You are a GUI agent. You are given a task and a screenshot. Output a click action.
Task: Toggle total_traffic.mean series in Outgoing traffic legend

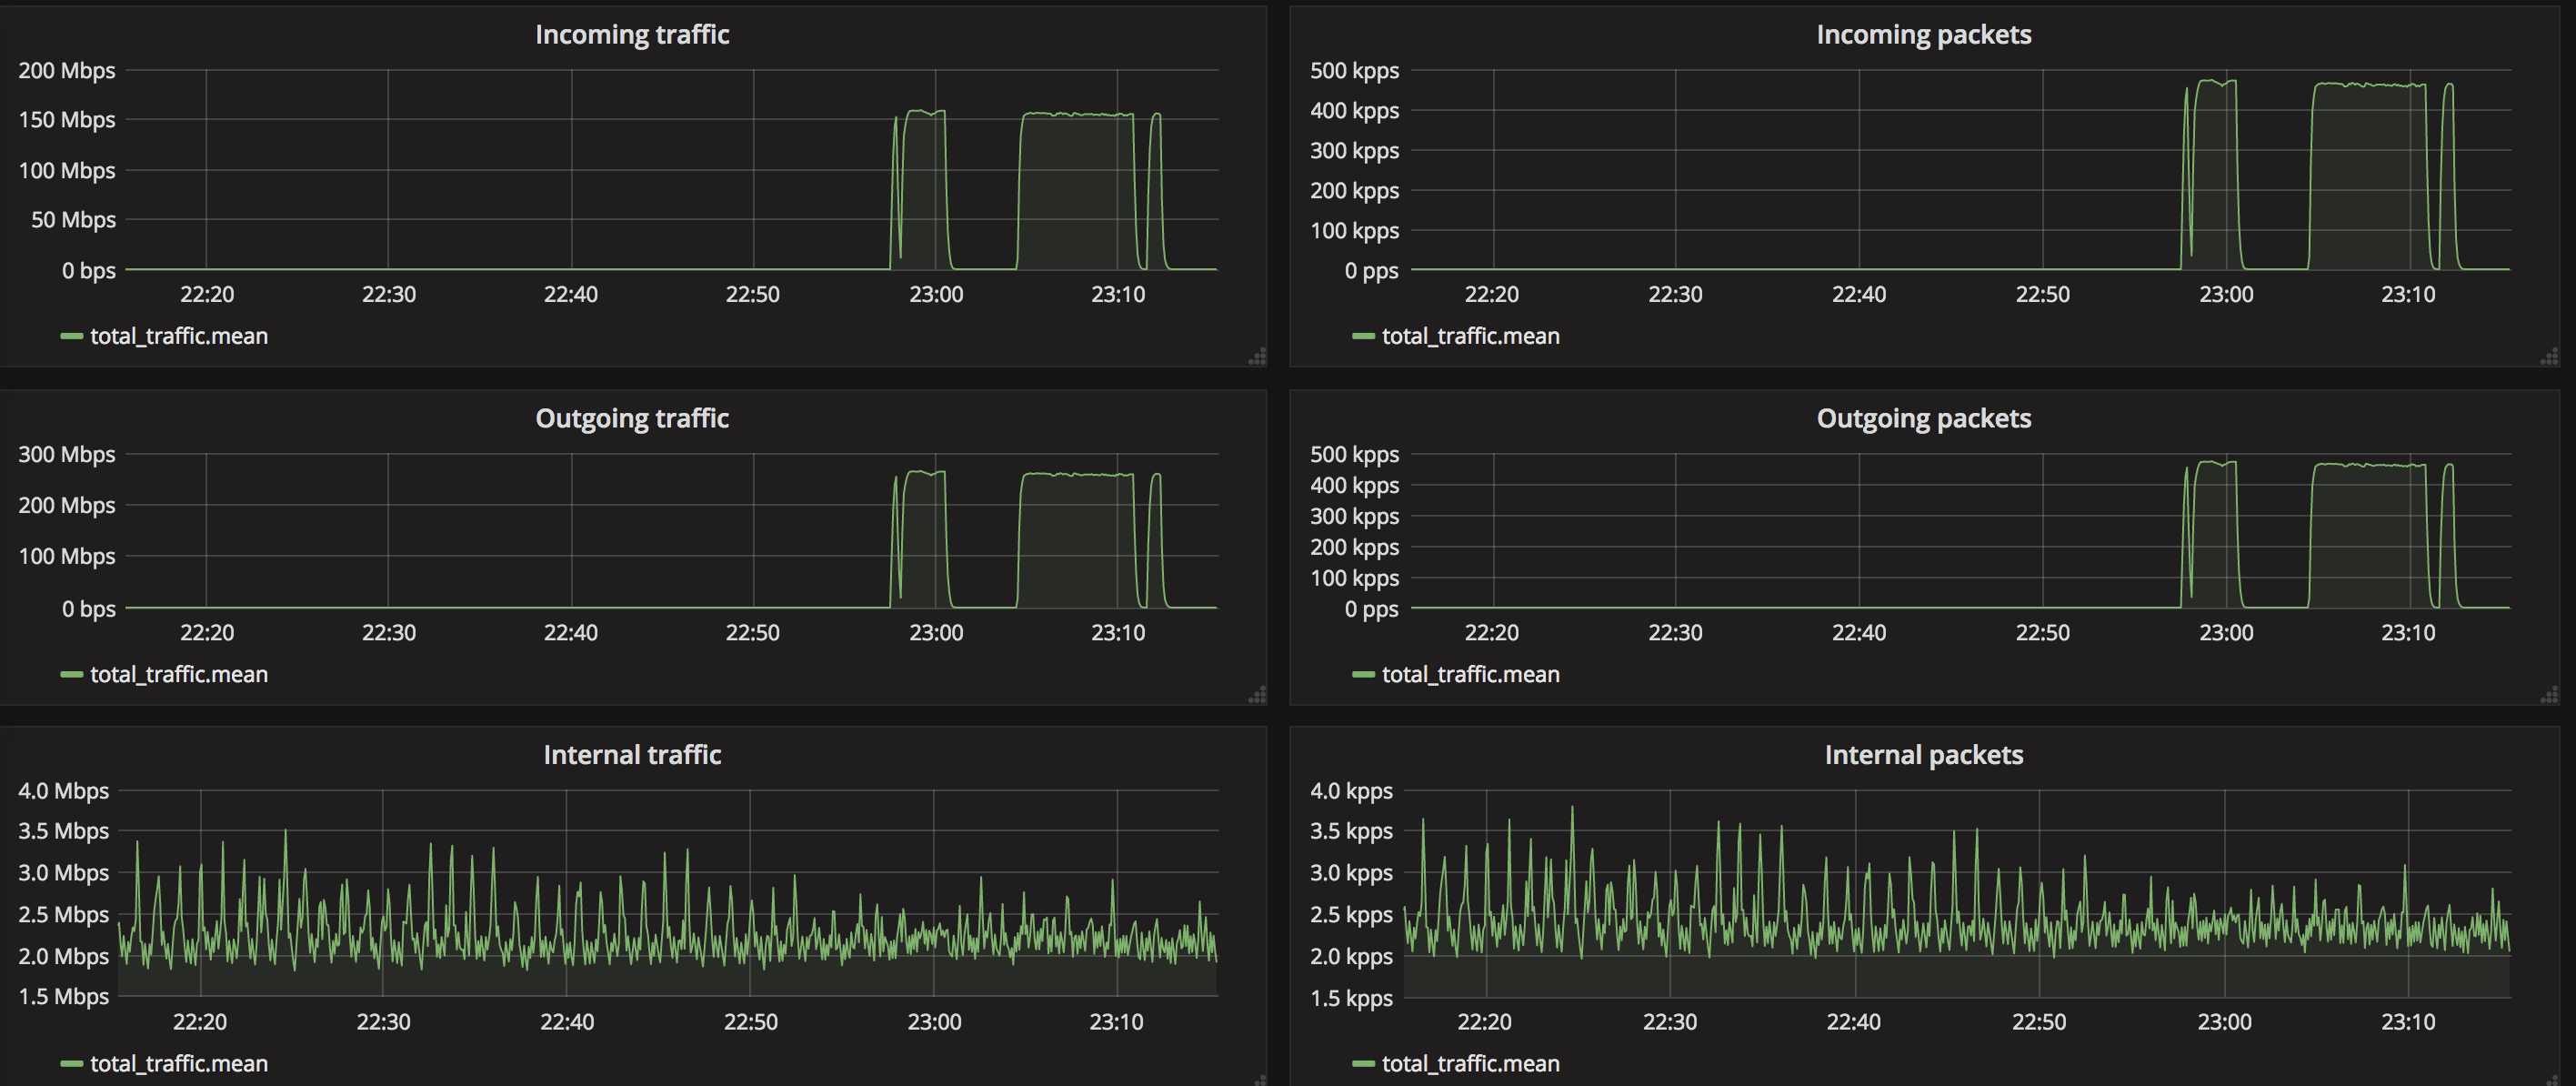tap(179, 674)
